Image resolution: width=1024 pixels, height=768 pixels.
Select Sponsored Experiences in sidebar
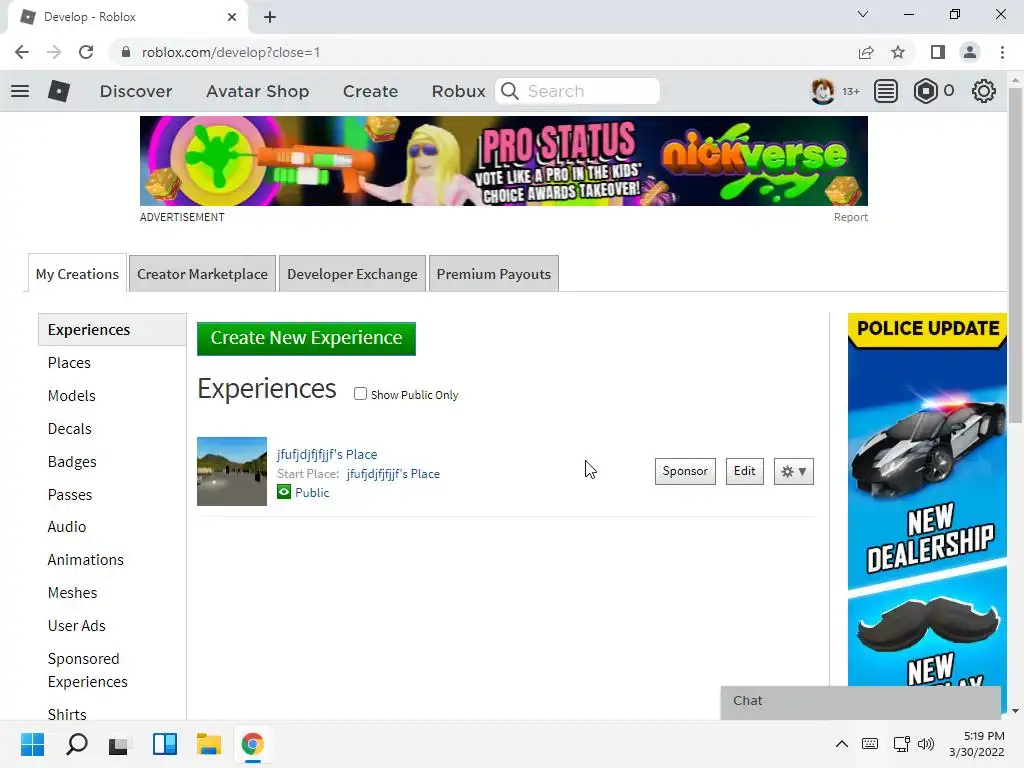point(88,670)
